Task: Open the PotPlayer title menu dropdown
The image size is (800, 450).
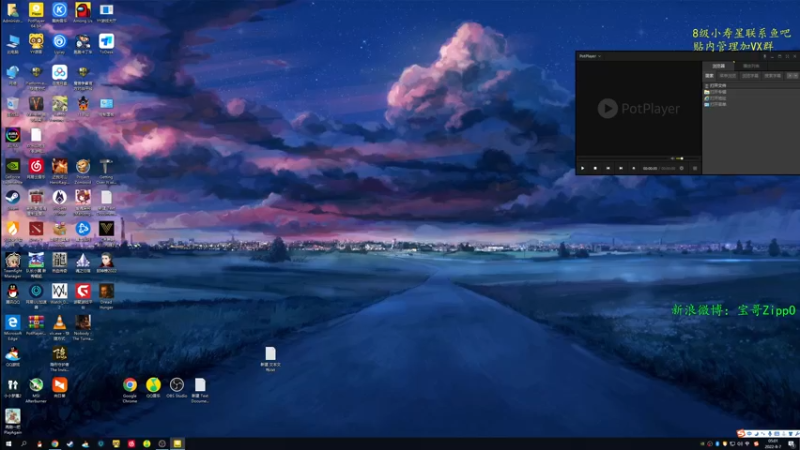Action: [x=590, y=56]
